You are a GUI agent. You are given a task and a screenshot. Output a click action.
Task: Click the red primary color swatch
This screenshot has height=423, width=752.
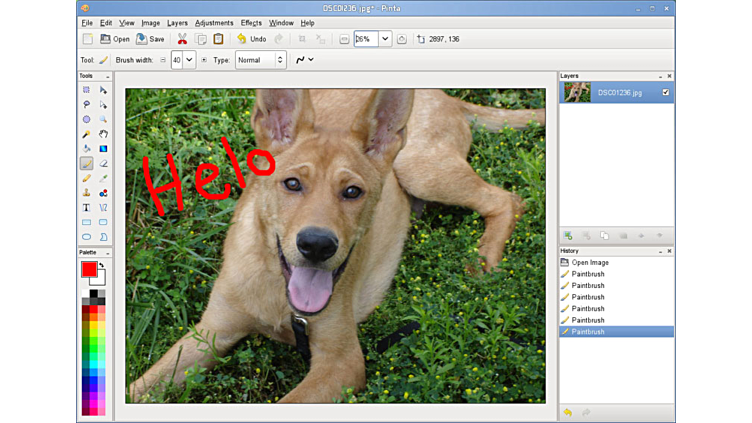click(89, 270)
